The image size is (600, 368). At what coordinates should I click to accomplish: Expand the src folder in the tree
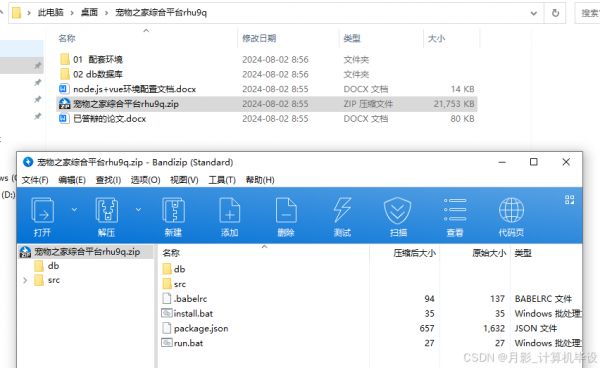[x=25, y=280]
